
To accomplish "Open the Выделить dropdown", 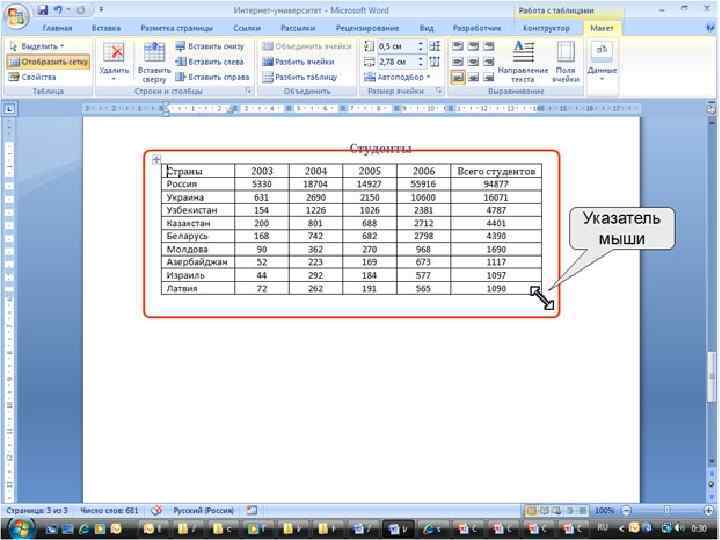I will 37,46.
